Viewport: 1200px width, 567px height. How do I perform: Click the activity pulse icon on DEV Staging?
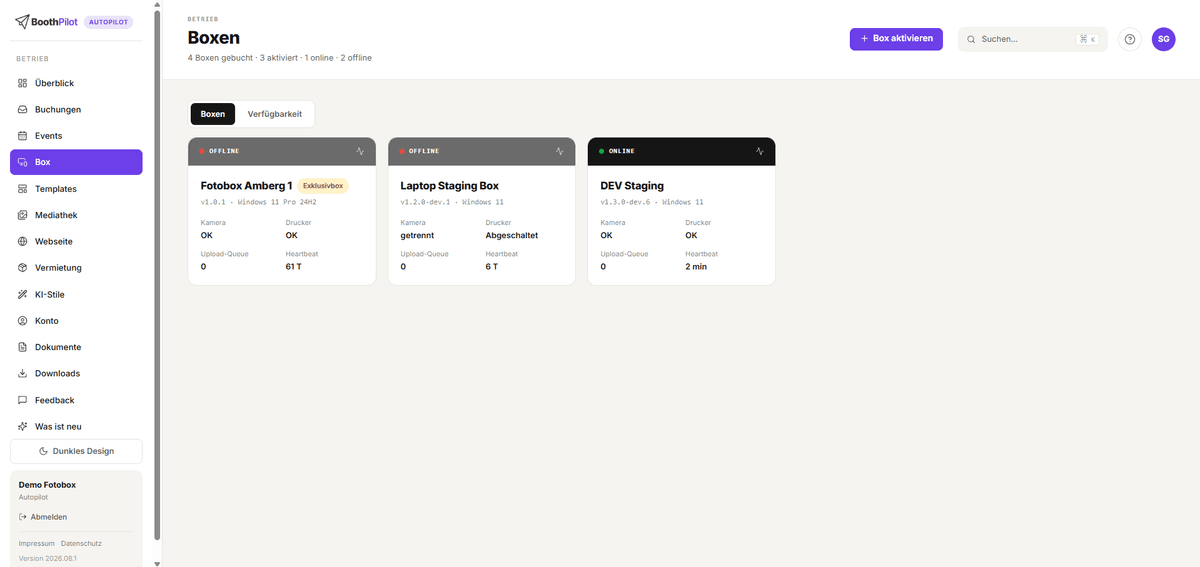click(760, 151)
